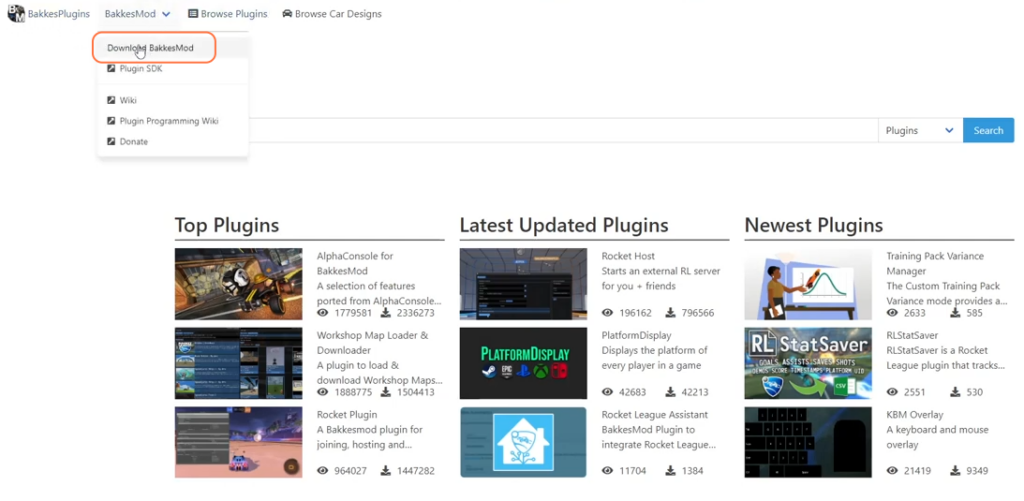
Task: Click the Top Plugins heading
Action: 227,225
